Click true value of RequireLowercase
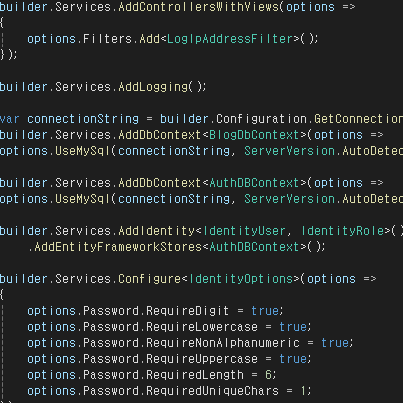Screen dimensions: 403x403 click(293, 327)
